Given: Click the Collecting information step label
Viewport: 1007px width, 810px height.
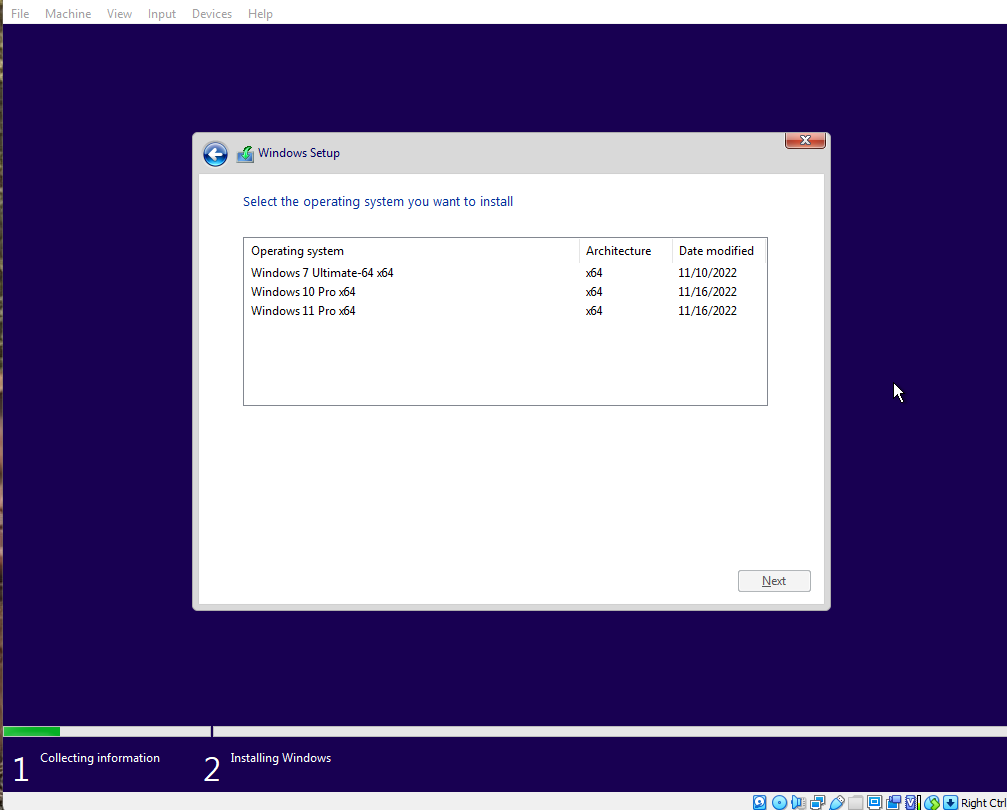Looking at the screenshot, I should (x=100, y=758).
